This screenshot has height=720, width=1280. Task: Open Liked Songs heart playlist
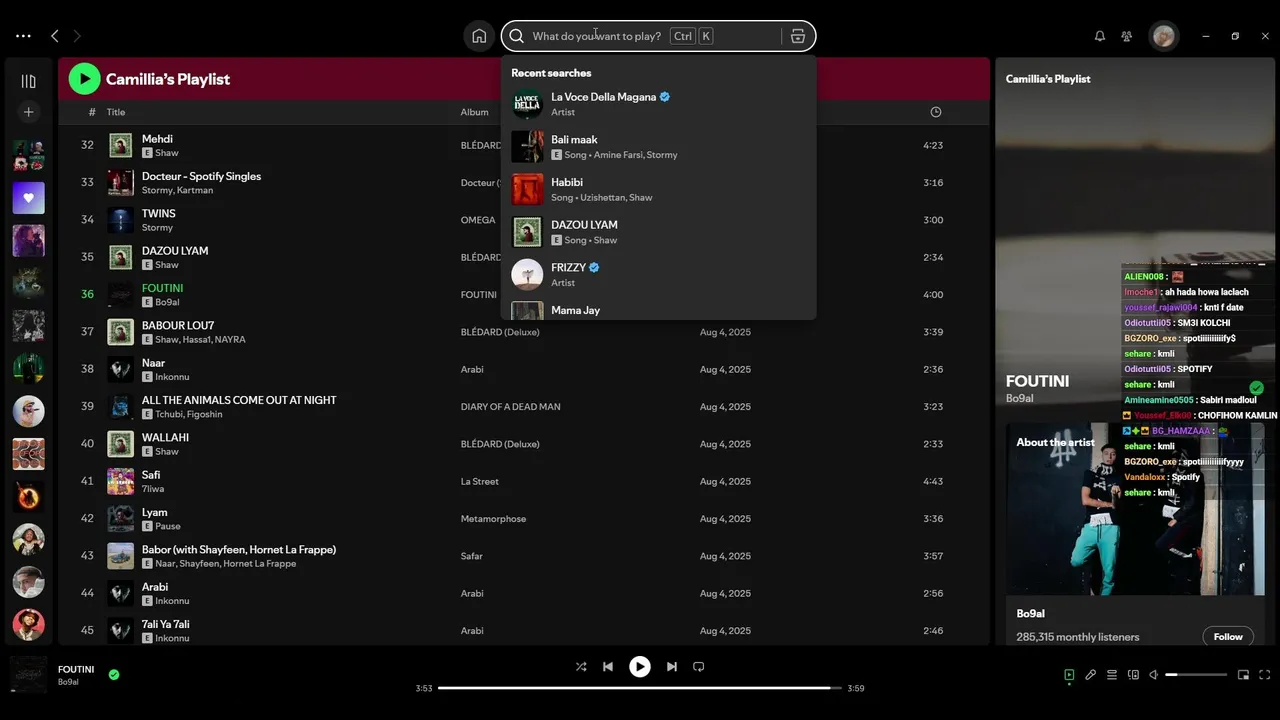[28, 198]
